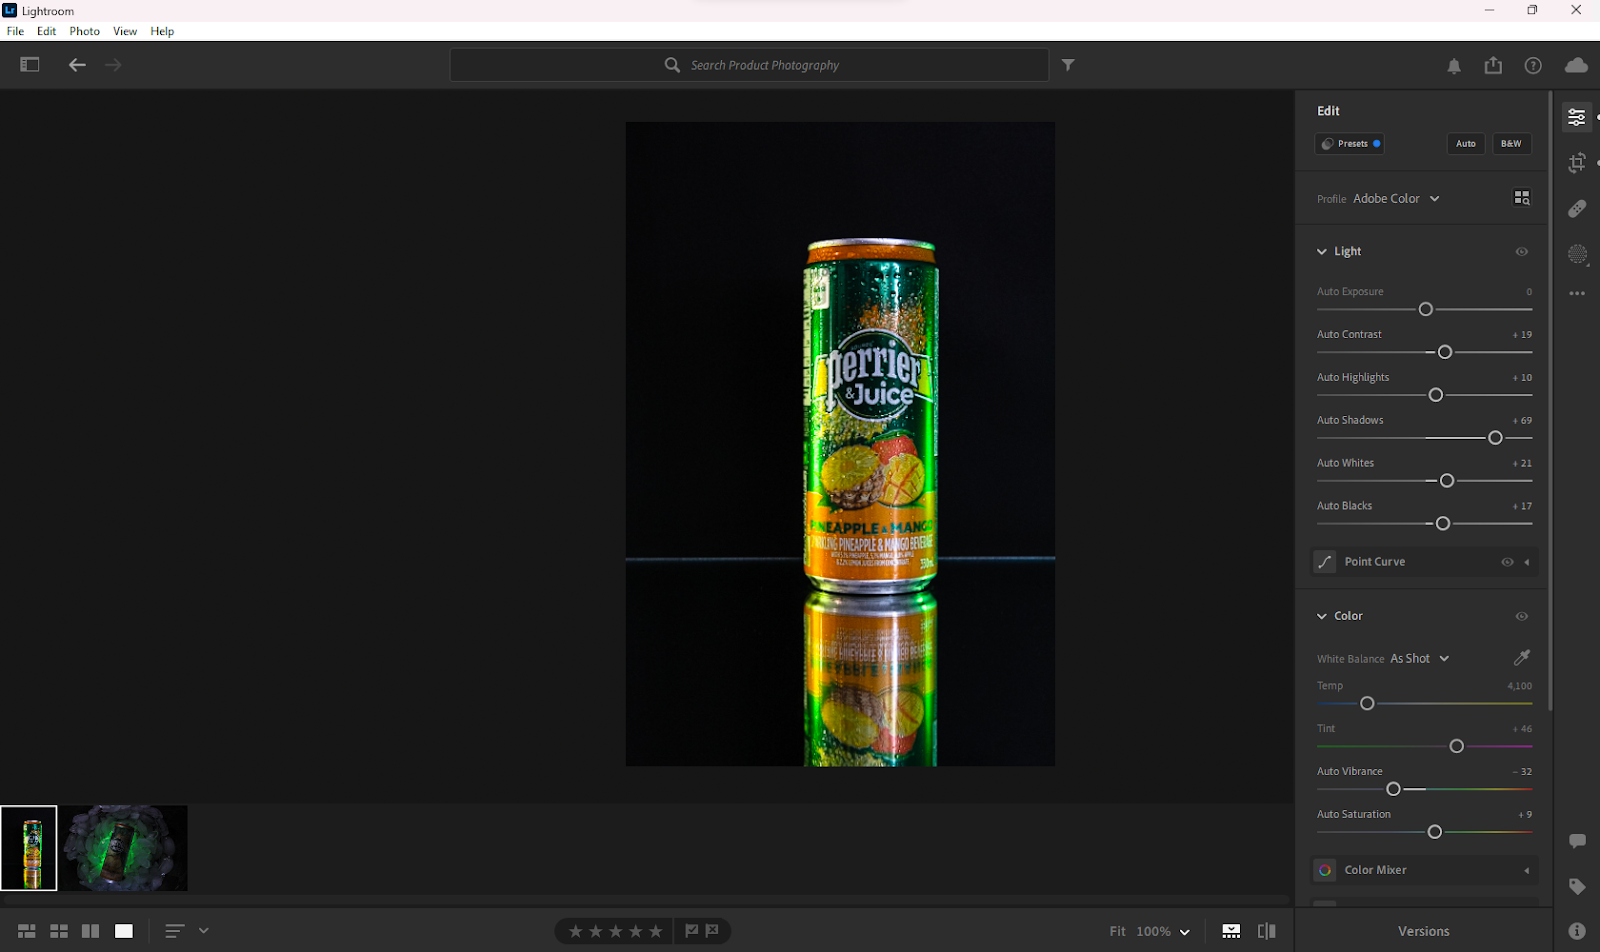Select the green smoke can thumbnail
The height and width of the screenshot is (952, 1600).
(125, 848)
